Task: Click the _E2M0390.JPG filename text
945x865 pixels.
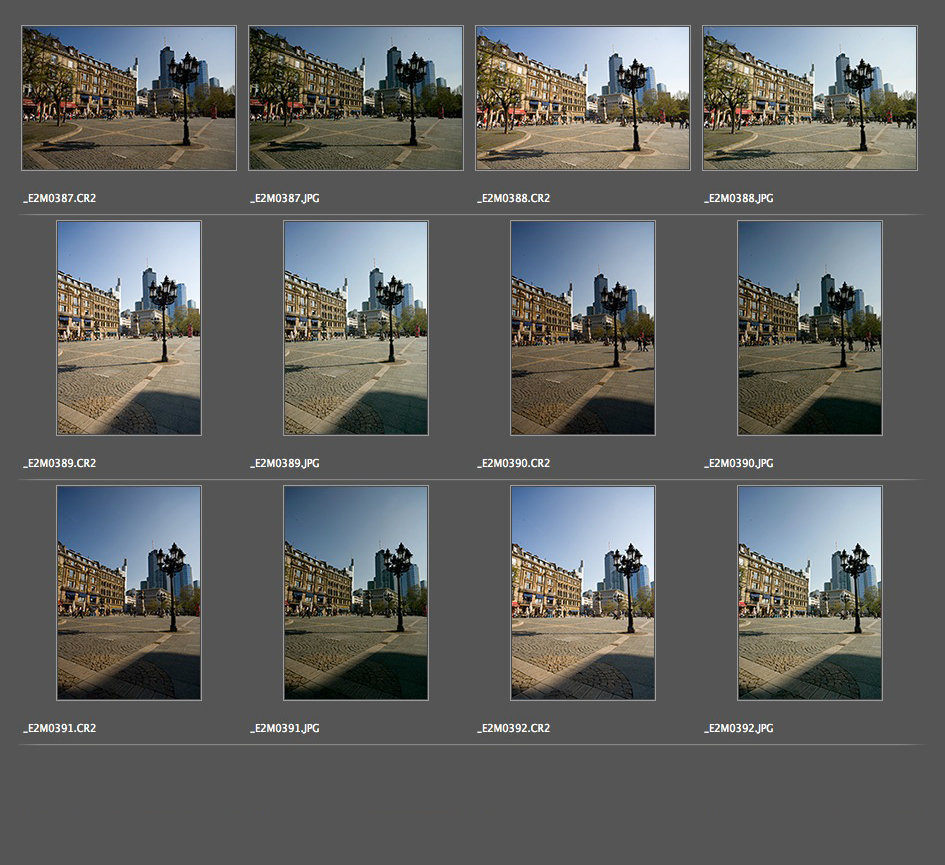Action: [x=739, y=464]
